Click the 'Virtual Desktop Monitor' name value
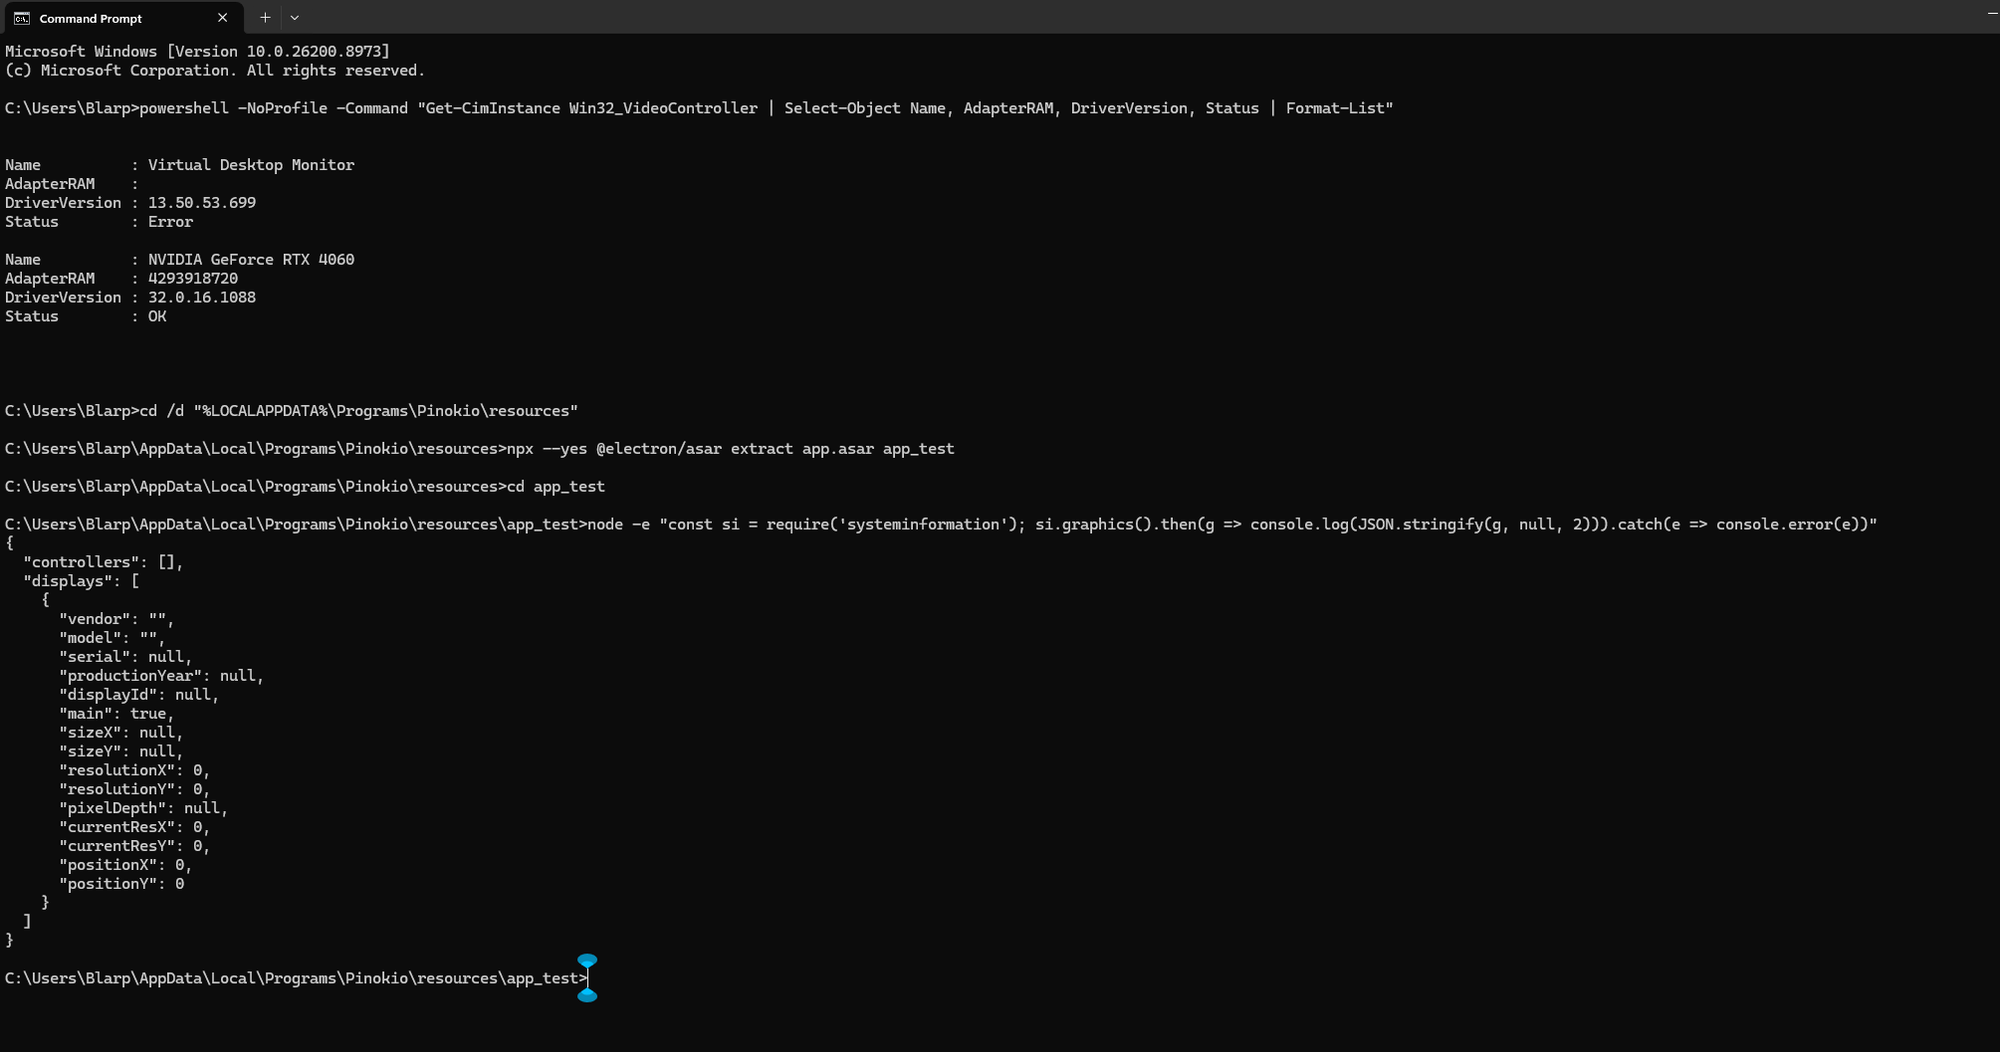The image size is (2000, 1052). (x=251, y=165)
